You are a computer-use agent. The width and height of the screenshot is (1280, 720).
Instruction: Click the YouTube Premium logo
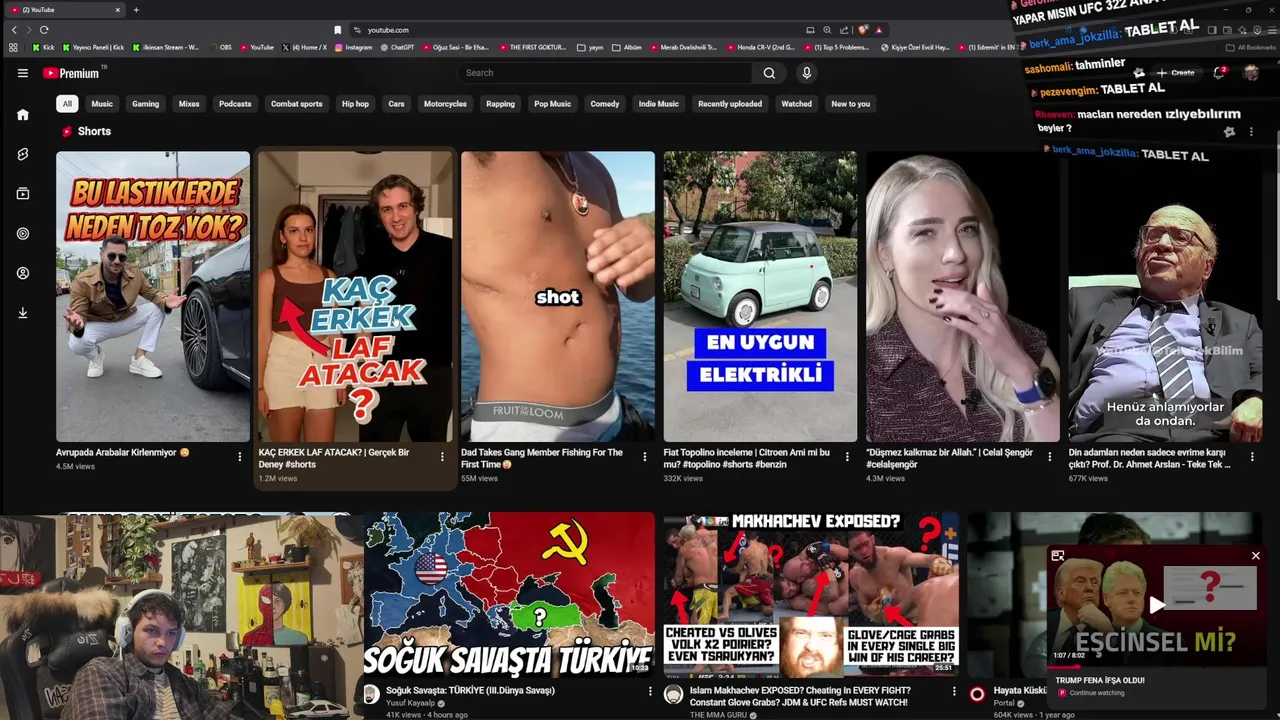72,73
